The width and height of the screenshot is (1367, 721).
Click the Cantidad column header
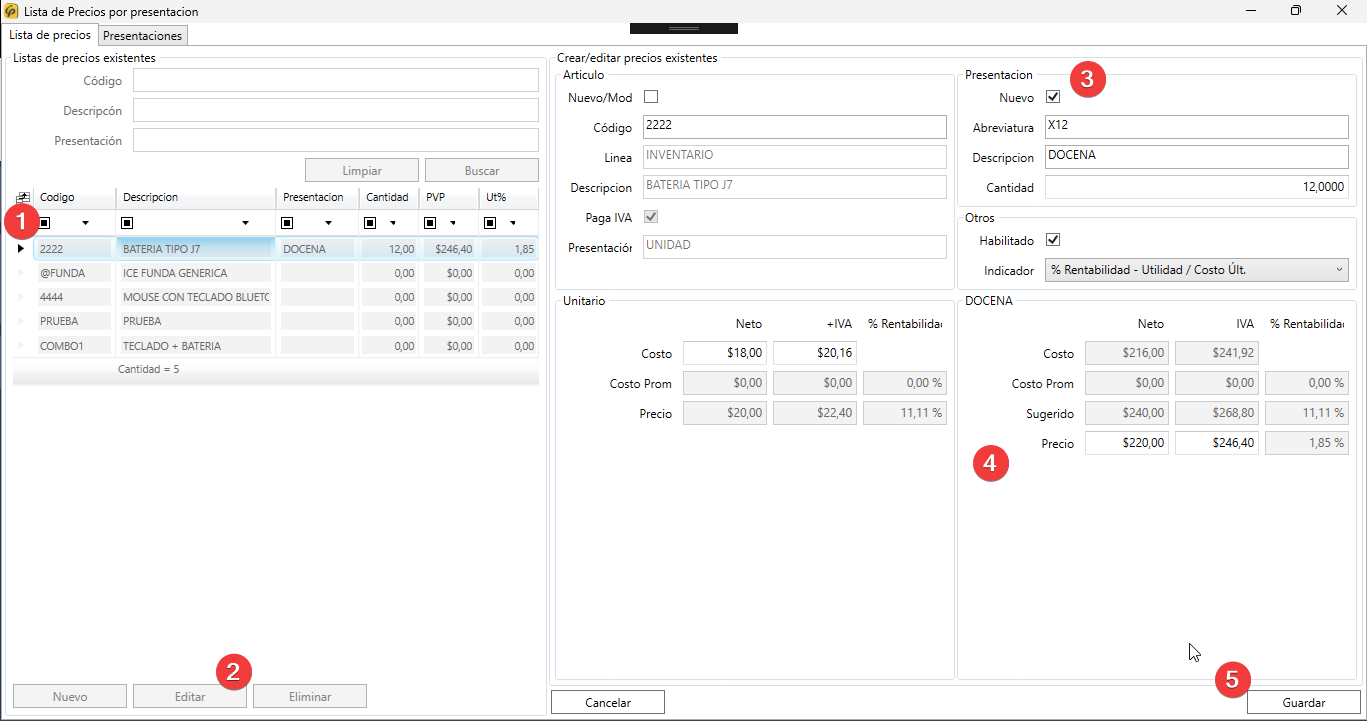tap(389, 197)
